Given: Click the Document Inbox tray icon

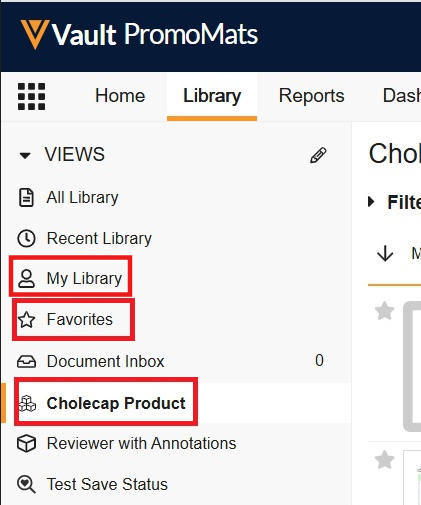Looking at the screenshot, I should click(26, 361).
